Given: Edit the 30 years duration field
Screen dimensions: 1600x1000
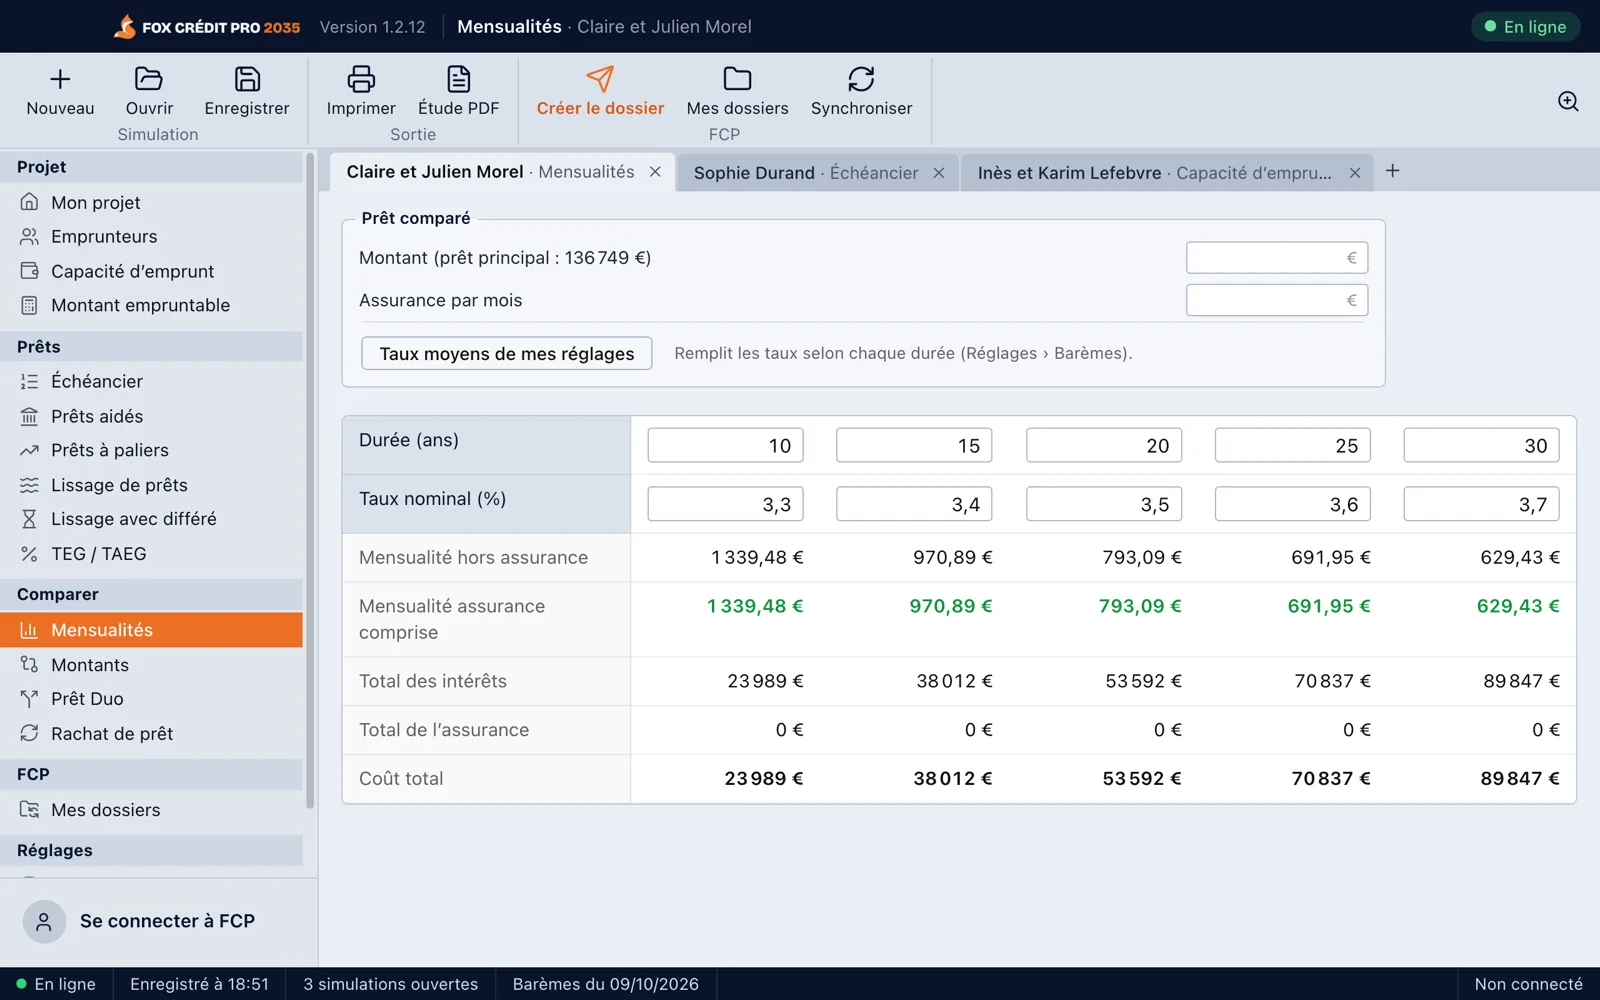Looking at the screenshot, I should (1481, 445).
